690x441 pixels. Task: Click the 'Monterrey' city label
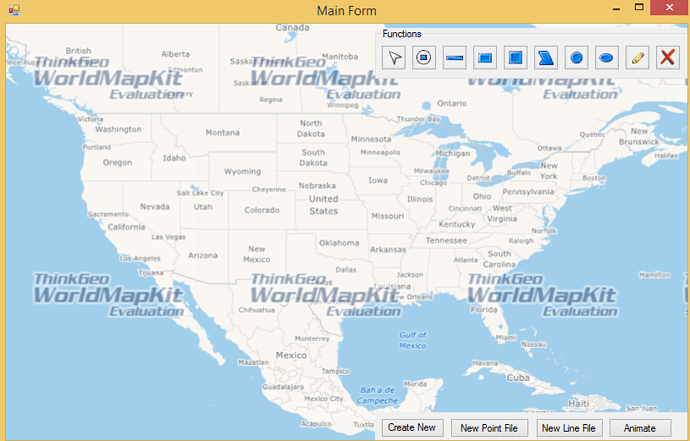(x=312, y=339)
